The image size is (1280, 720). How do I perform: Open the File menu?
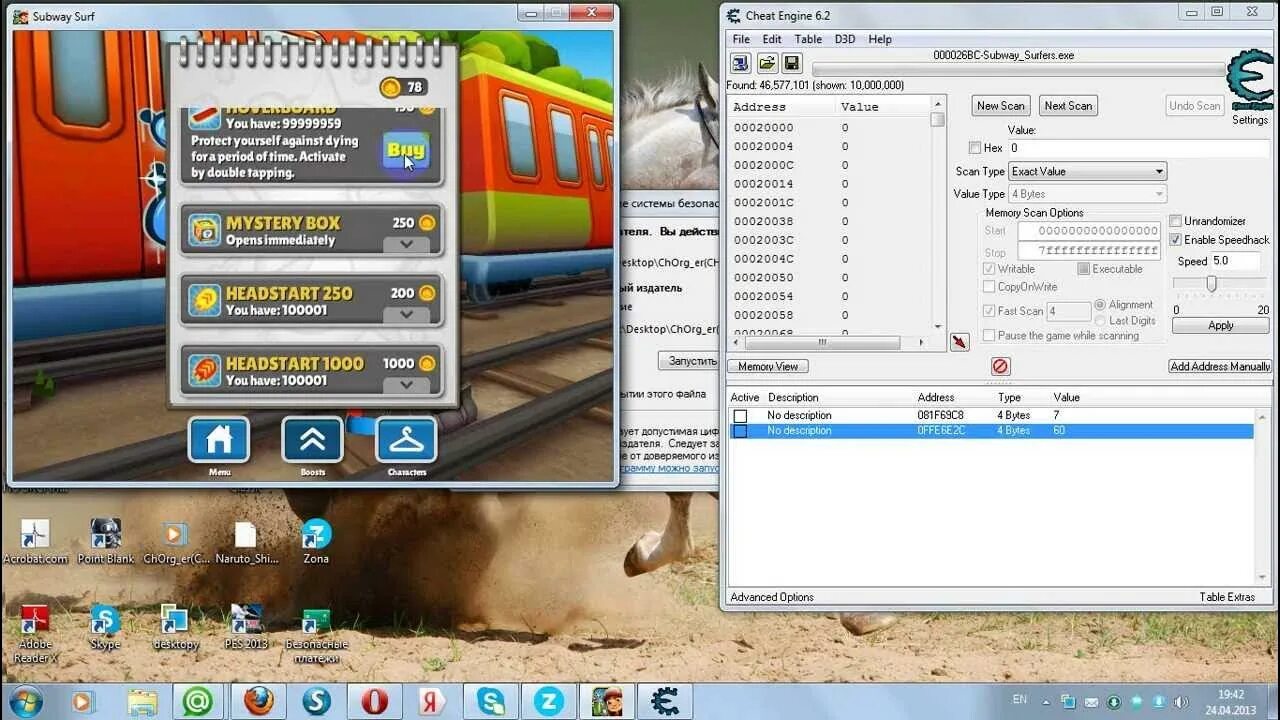(x=741, y=39)
